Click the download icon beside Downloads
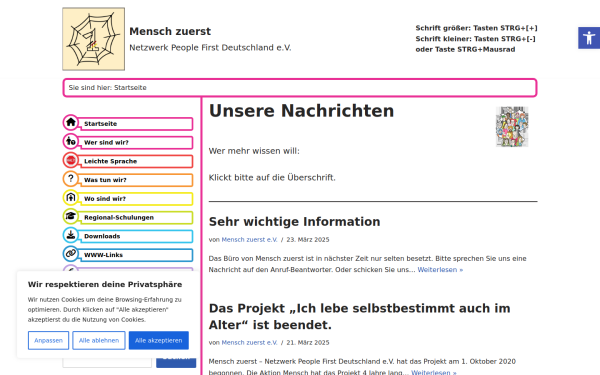 pyautogui.click(x=71, y=235)
